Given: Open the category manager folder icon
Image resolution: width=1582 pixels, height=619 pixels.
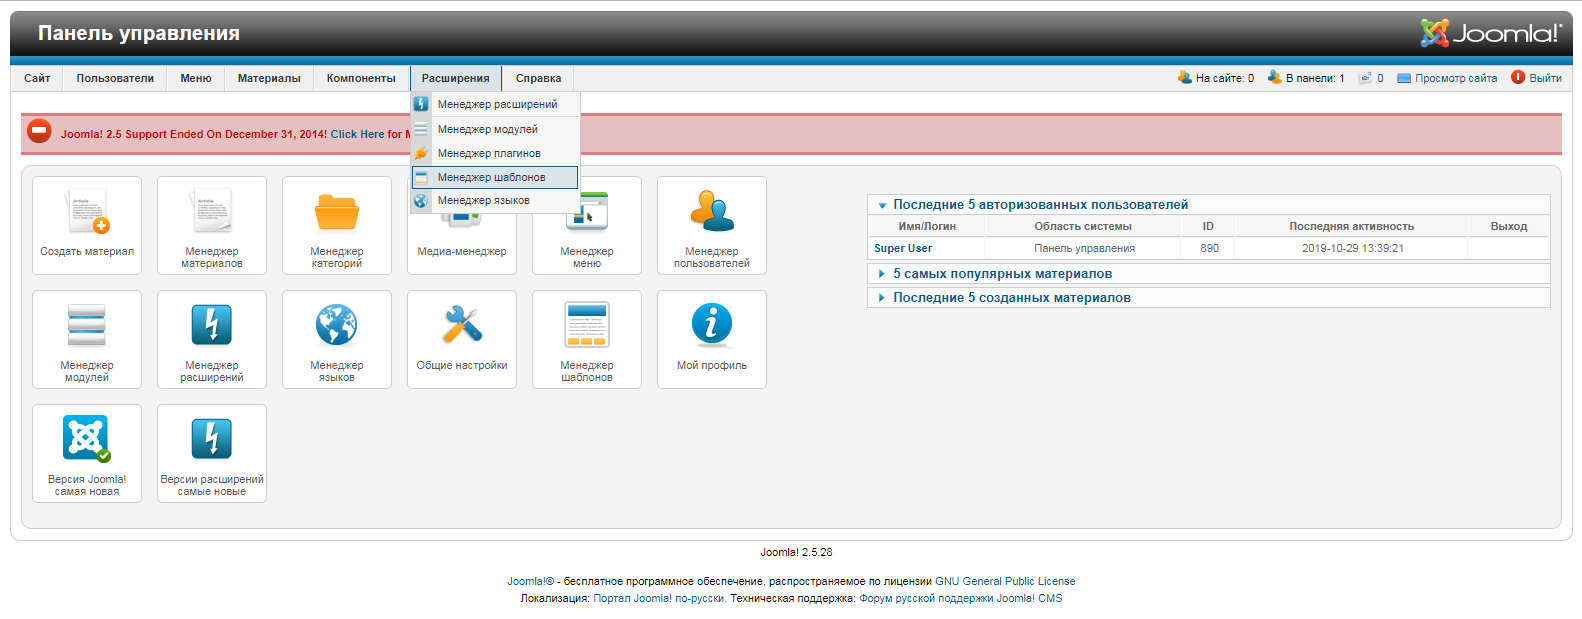Looking at the screenshot, I should [x=337, y=214].
